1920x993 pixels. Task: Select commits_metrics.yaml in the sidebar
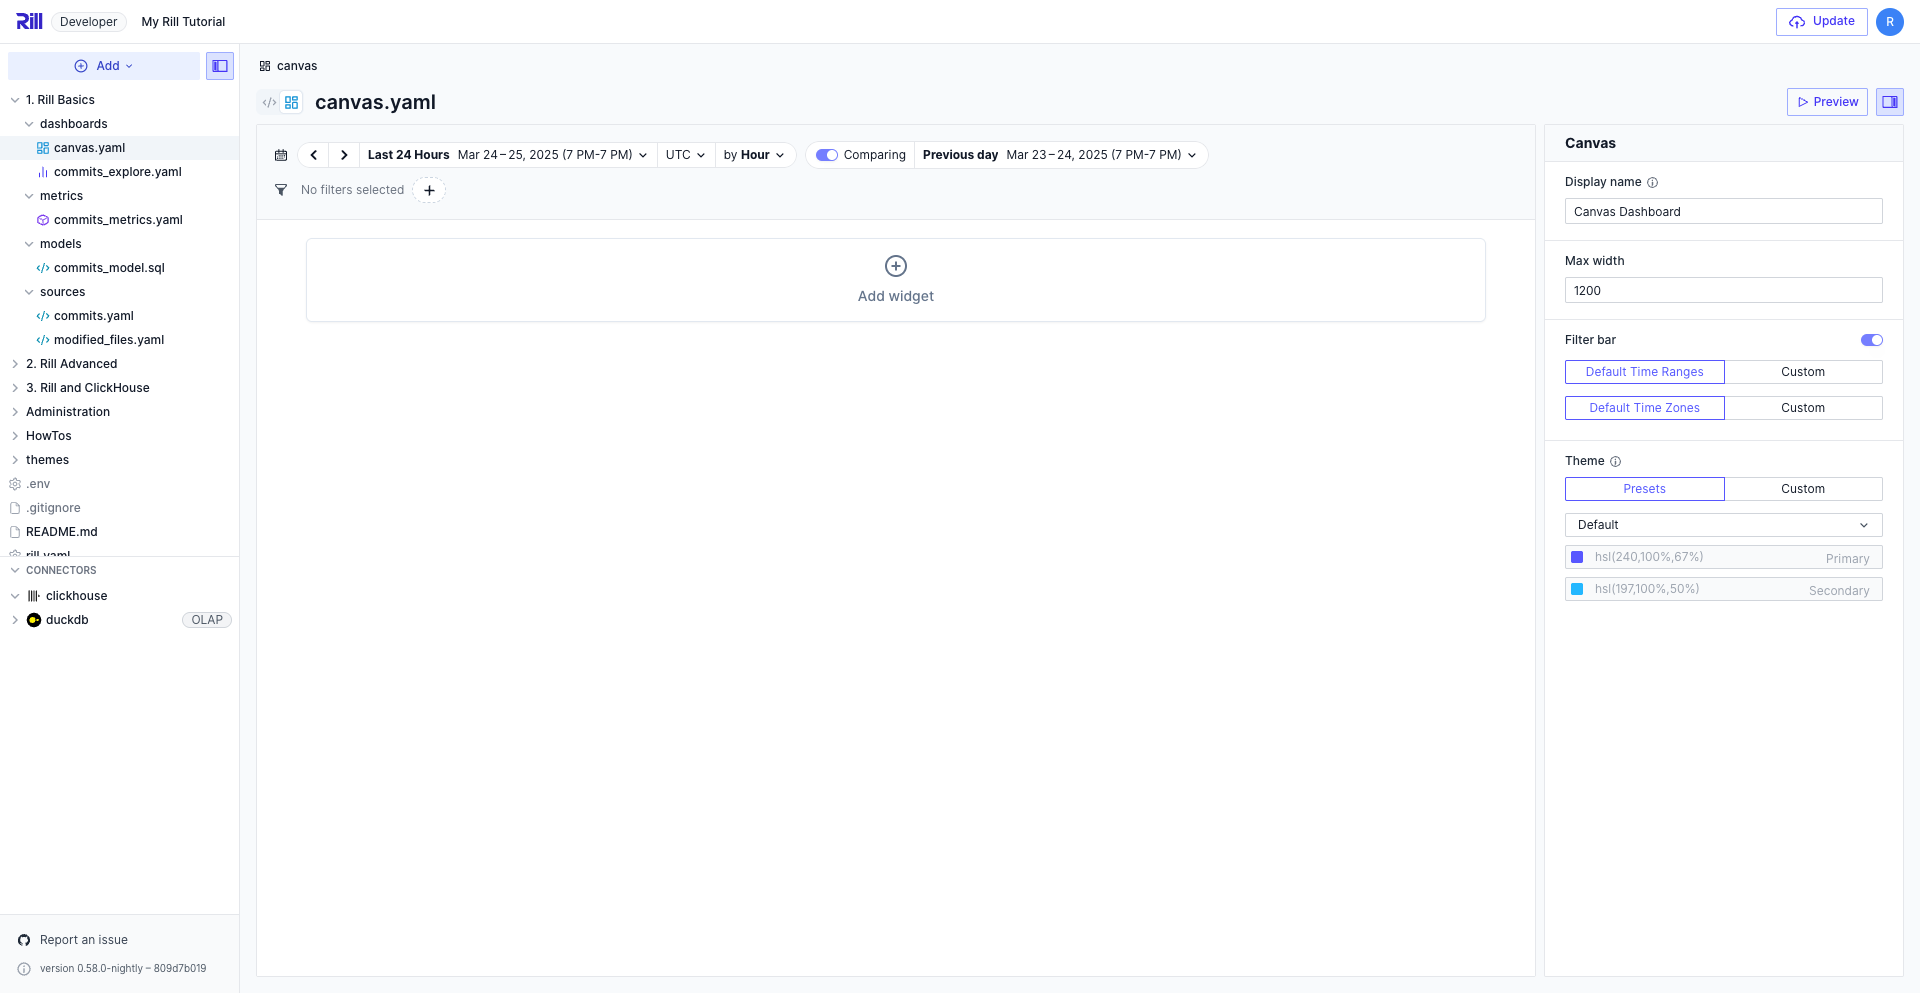[119, 219]
